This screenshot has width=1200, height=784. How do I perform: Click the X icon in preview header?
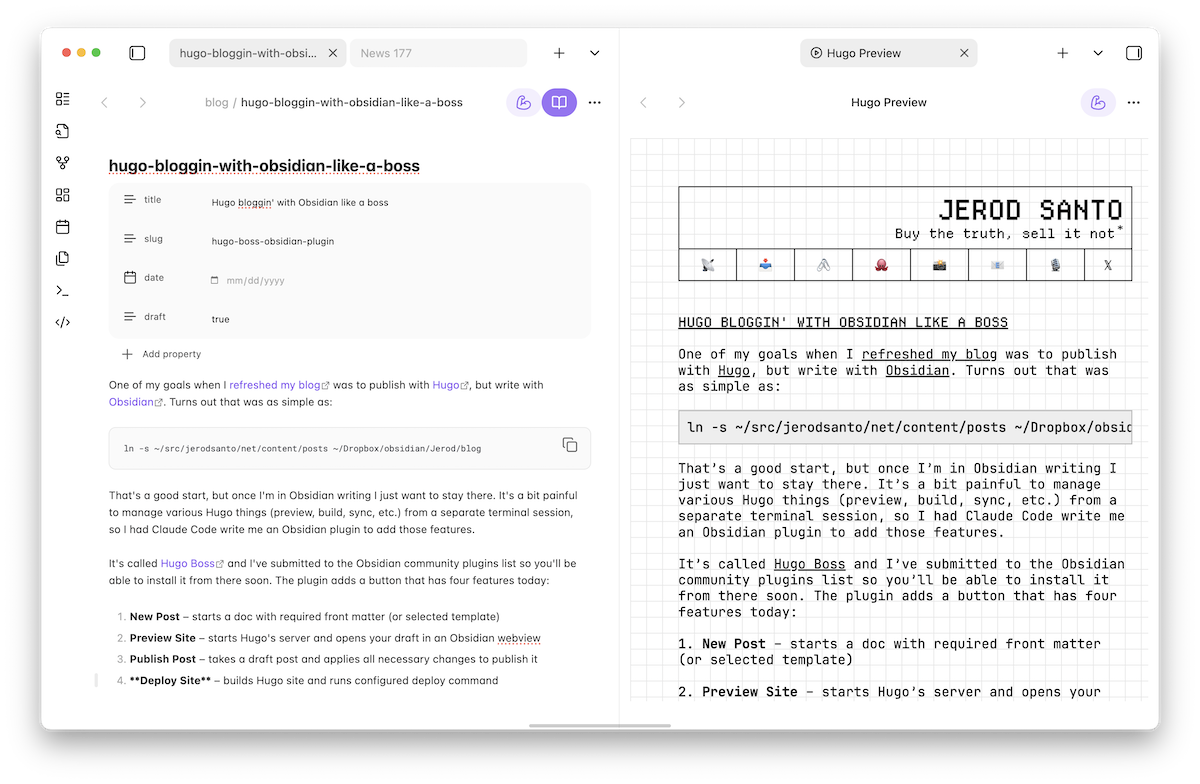pos(1107,265)
